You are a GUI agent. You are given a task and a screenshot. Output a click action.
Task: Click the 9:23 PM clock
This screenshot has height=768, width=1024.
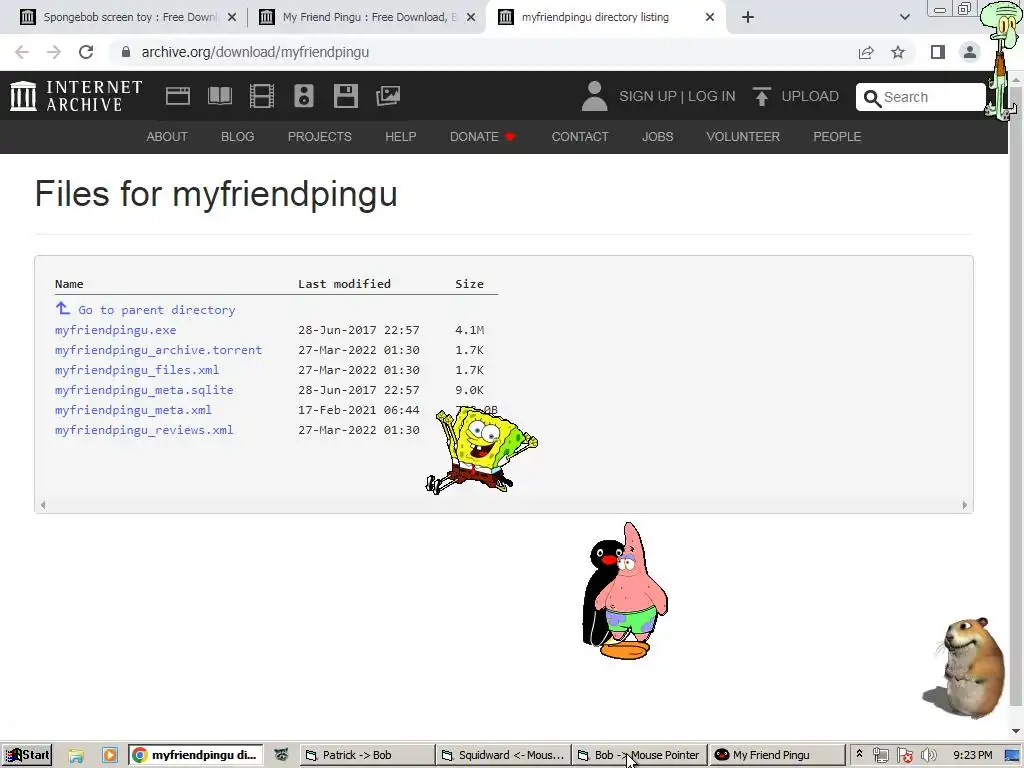(972, 755)
